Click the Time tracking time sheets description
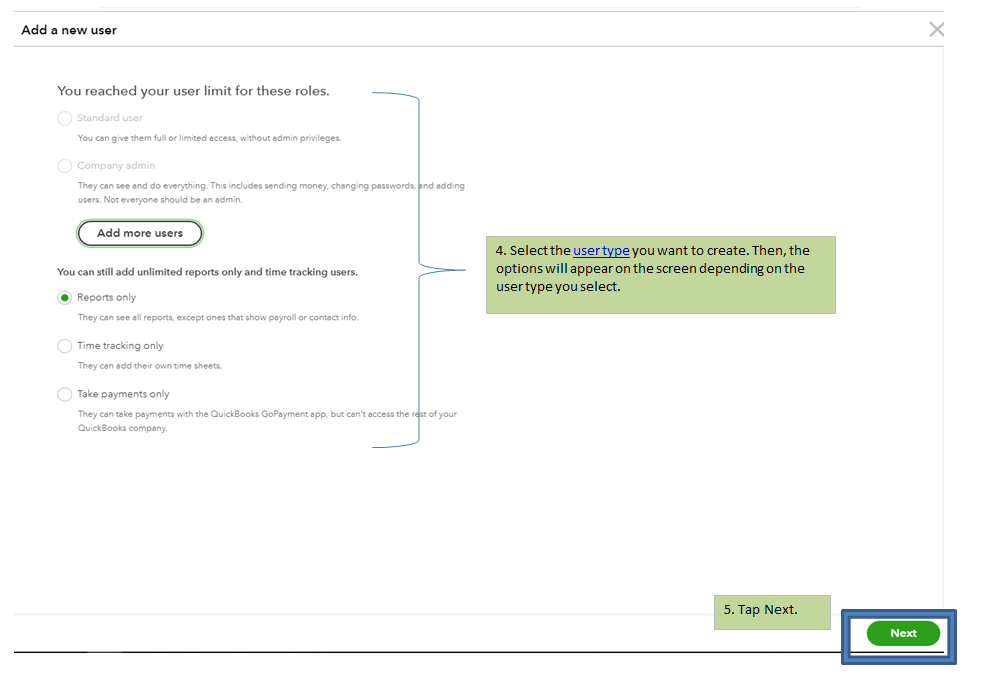987x680 pixels. [x=149, y=366]
